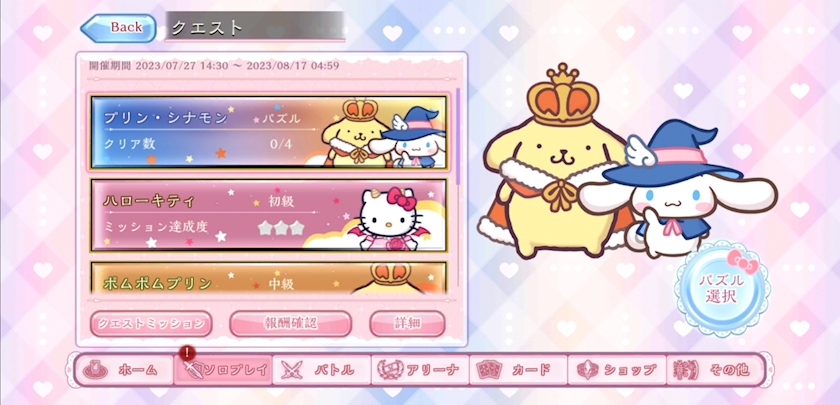The height and width of the screenshot is (405, 840).
Task: Click the quest list vertical scrollbar
Action: [458, 137]
